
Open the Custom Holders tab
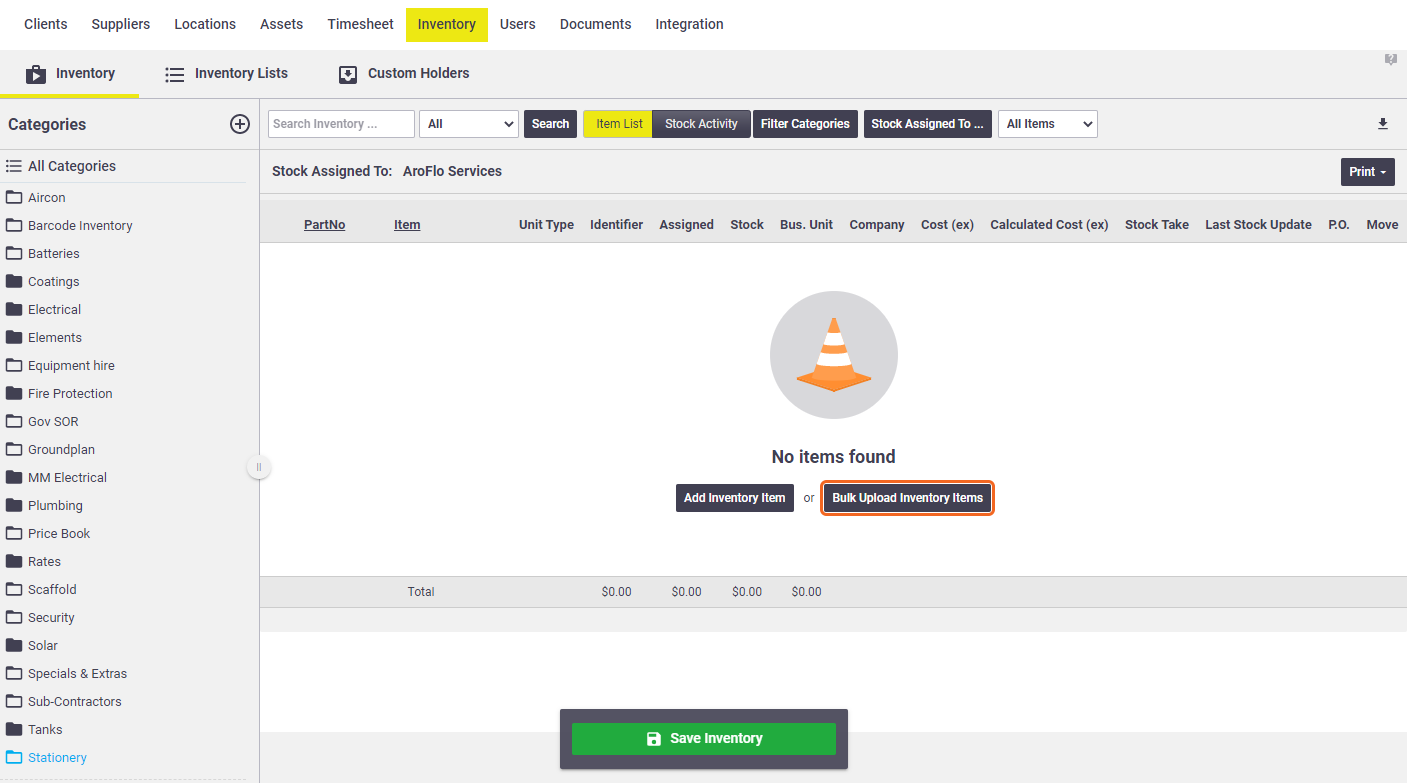pos(404,74)
